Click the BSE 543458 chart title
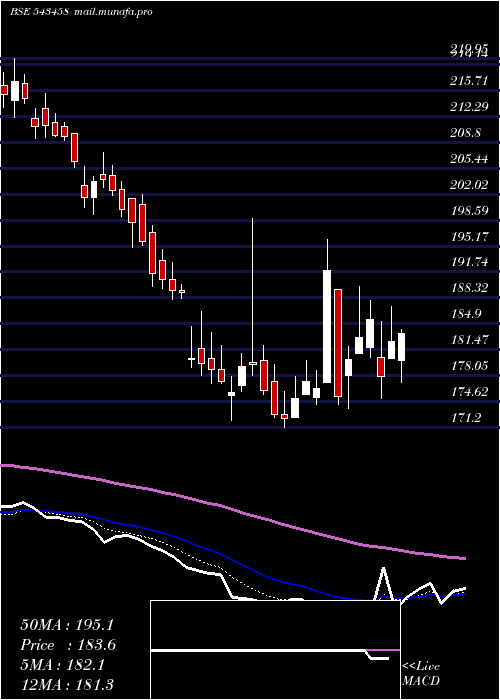 pyautogui.click(x=39, y=12)
